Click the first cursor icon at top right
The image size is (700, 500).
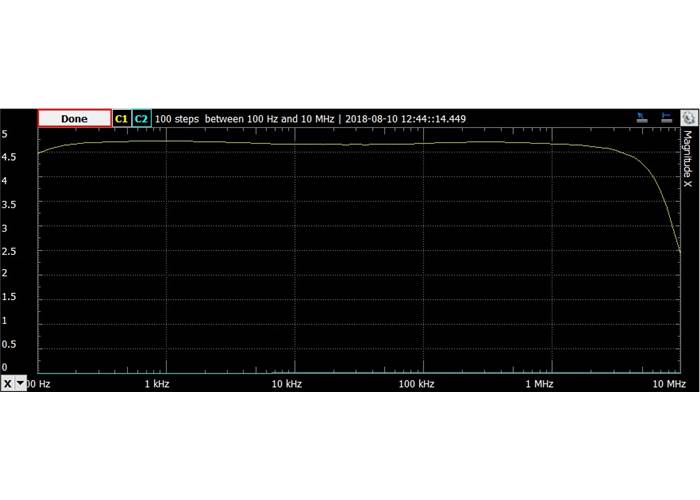pos(643,118)
